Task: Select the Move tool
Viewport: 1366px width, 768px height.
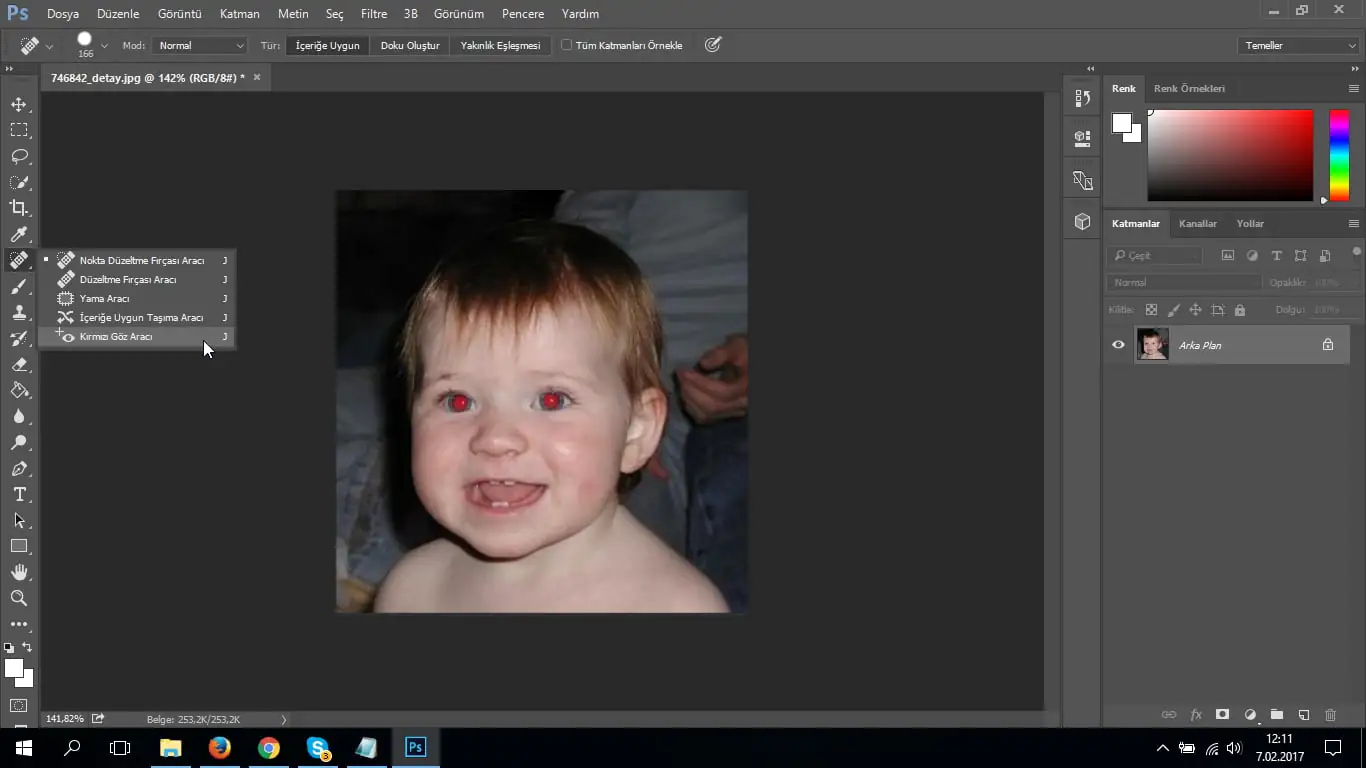Action: pos(19,104)
